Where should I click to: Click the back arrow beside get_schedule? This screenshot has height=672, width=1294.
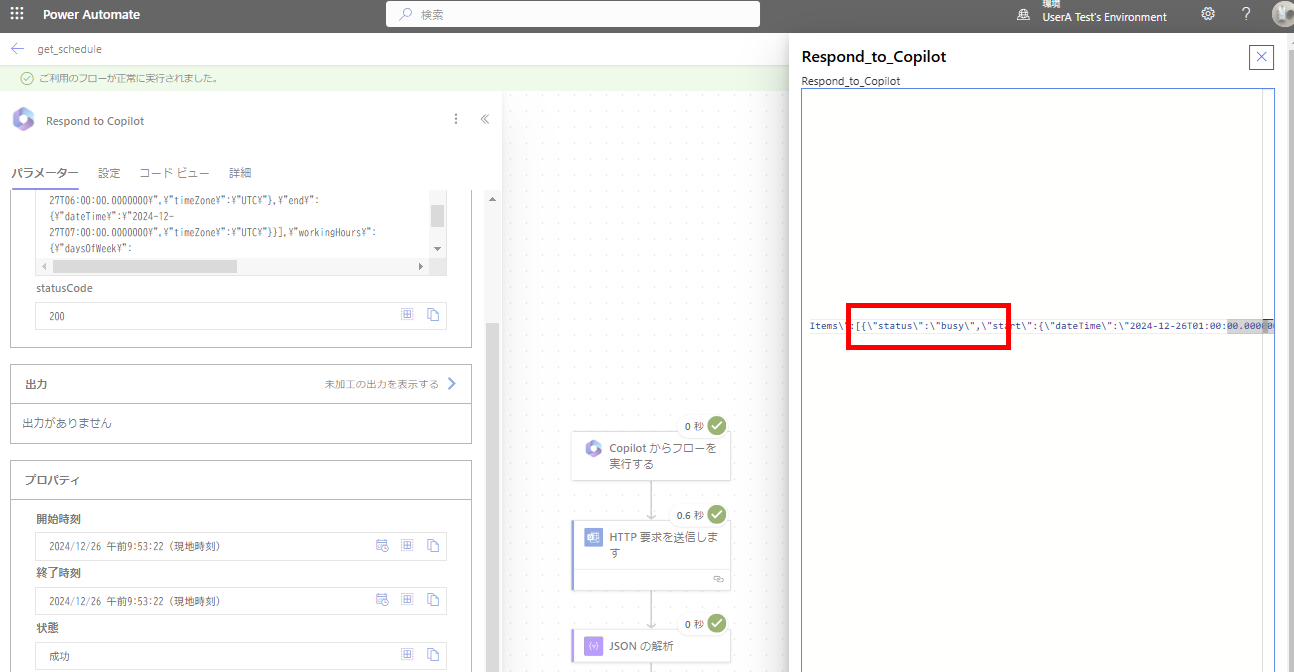pyautogui.click(x=16, y=48)
